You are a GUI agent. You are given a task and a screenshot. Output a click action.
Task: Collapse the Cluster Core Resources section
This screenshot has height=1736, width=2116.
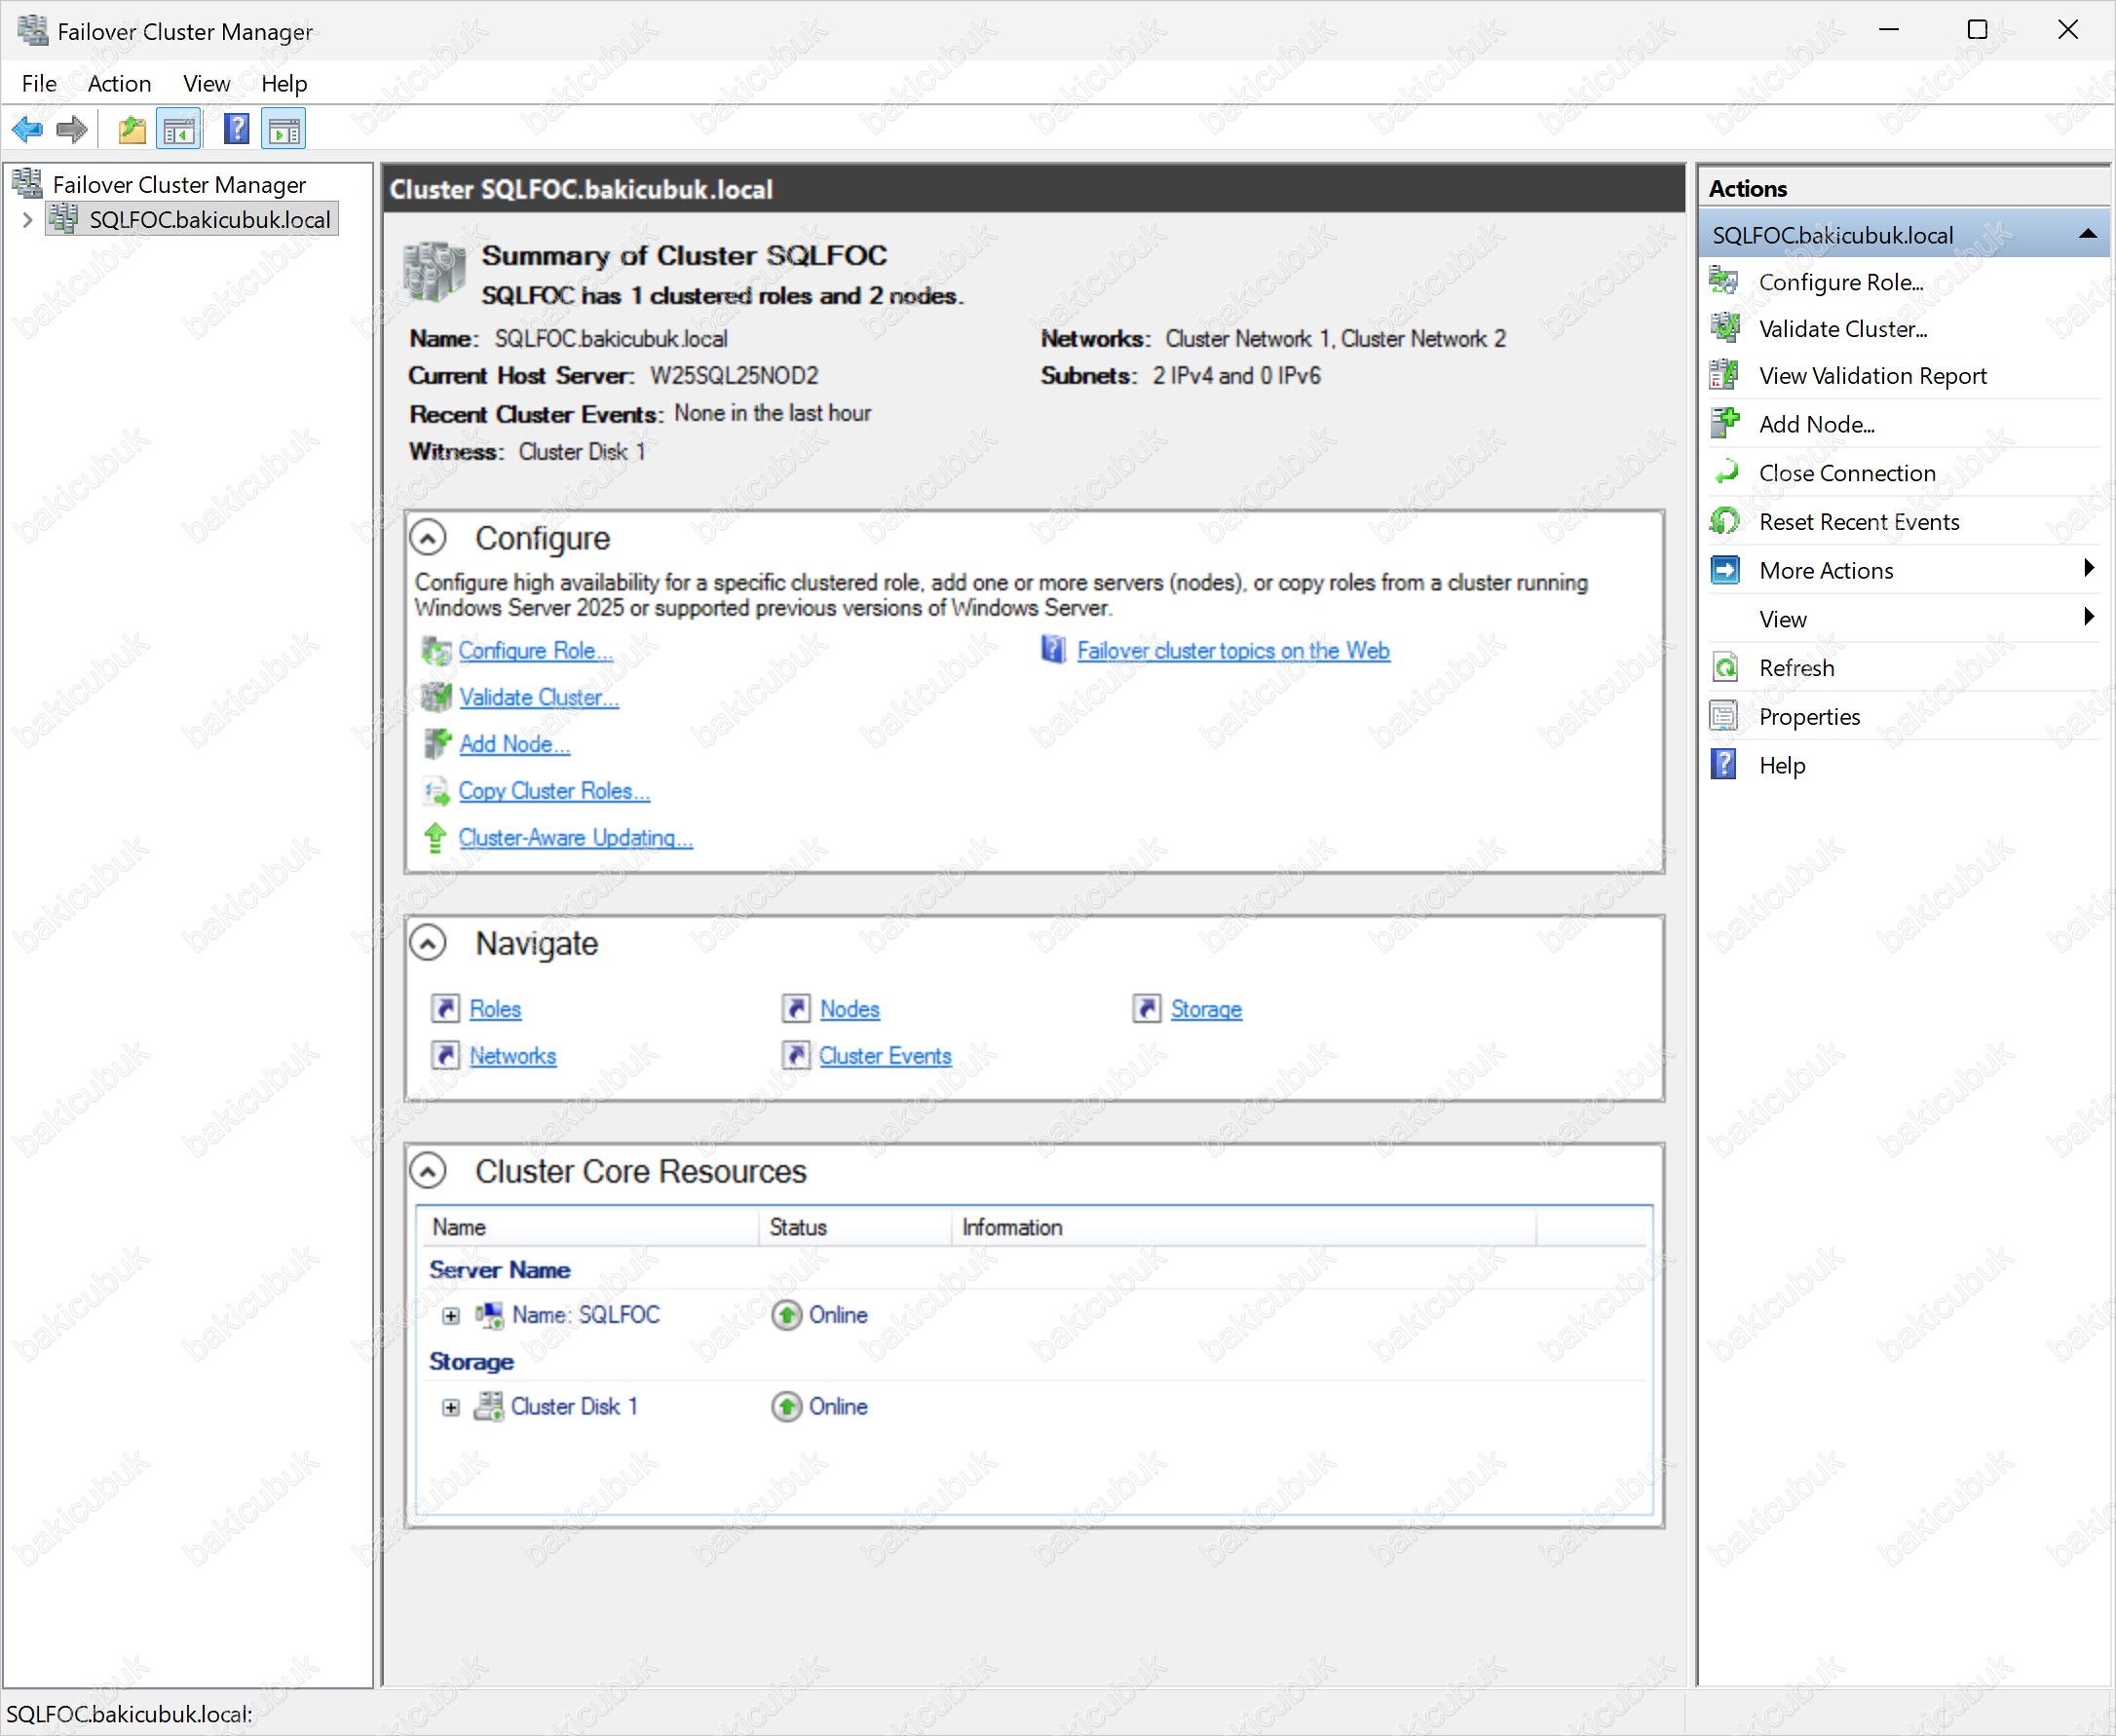coord(428,1171)
